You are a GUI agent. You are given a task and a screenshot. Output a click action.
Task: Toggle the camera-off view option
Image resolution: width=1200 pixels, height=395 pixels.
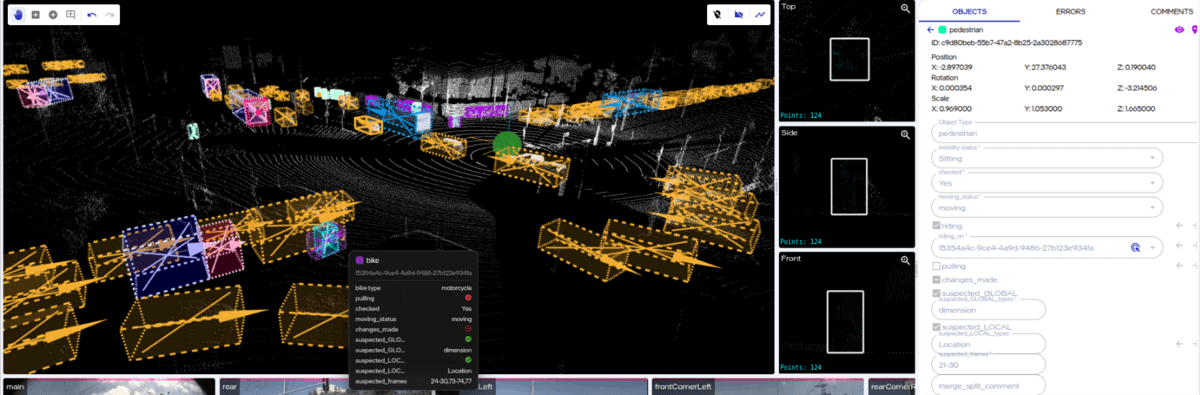click(739, 15)
